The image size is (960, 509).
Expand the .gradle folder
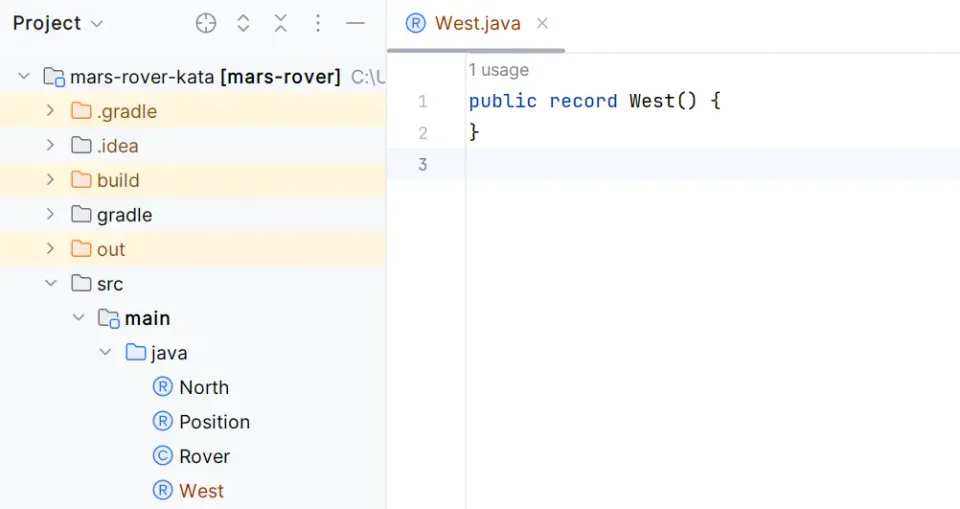coord(50,111)
